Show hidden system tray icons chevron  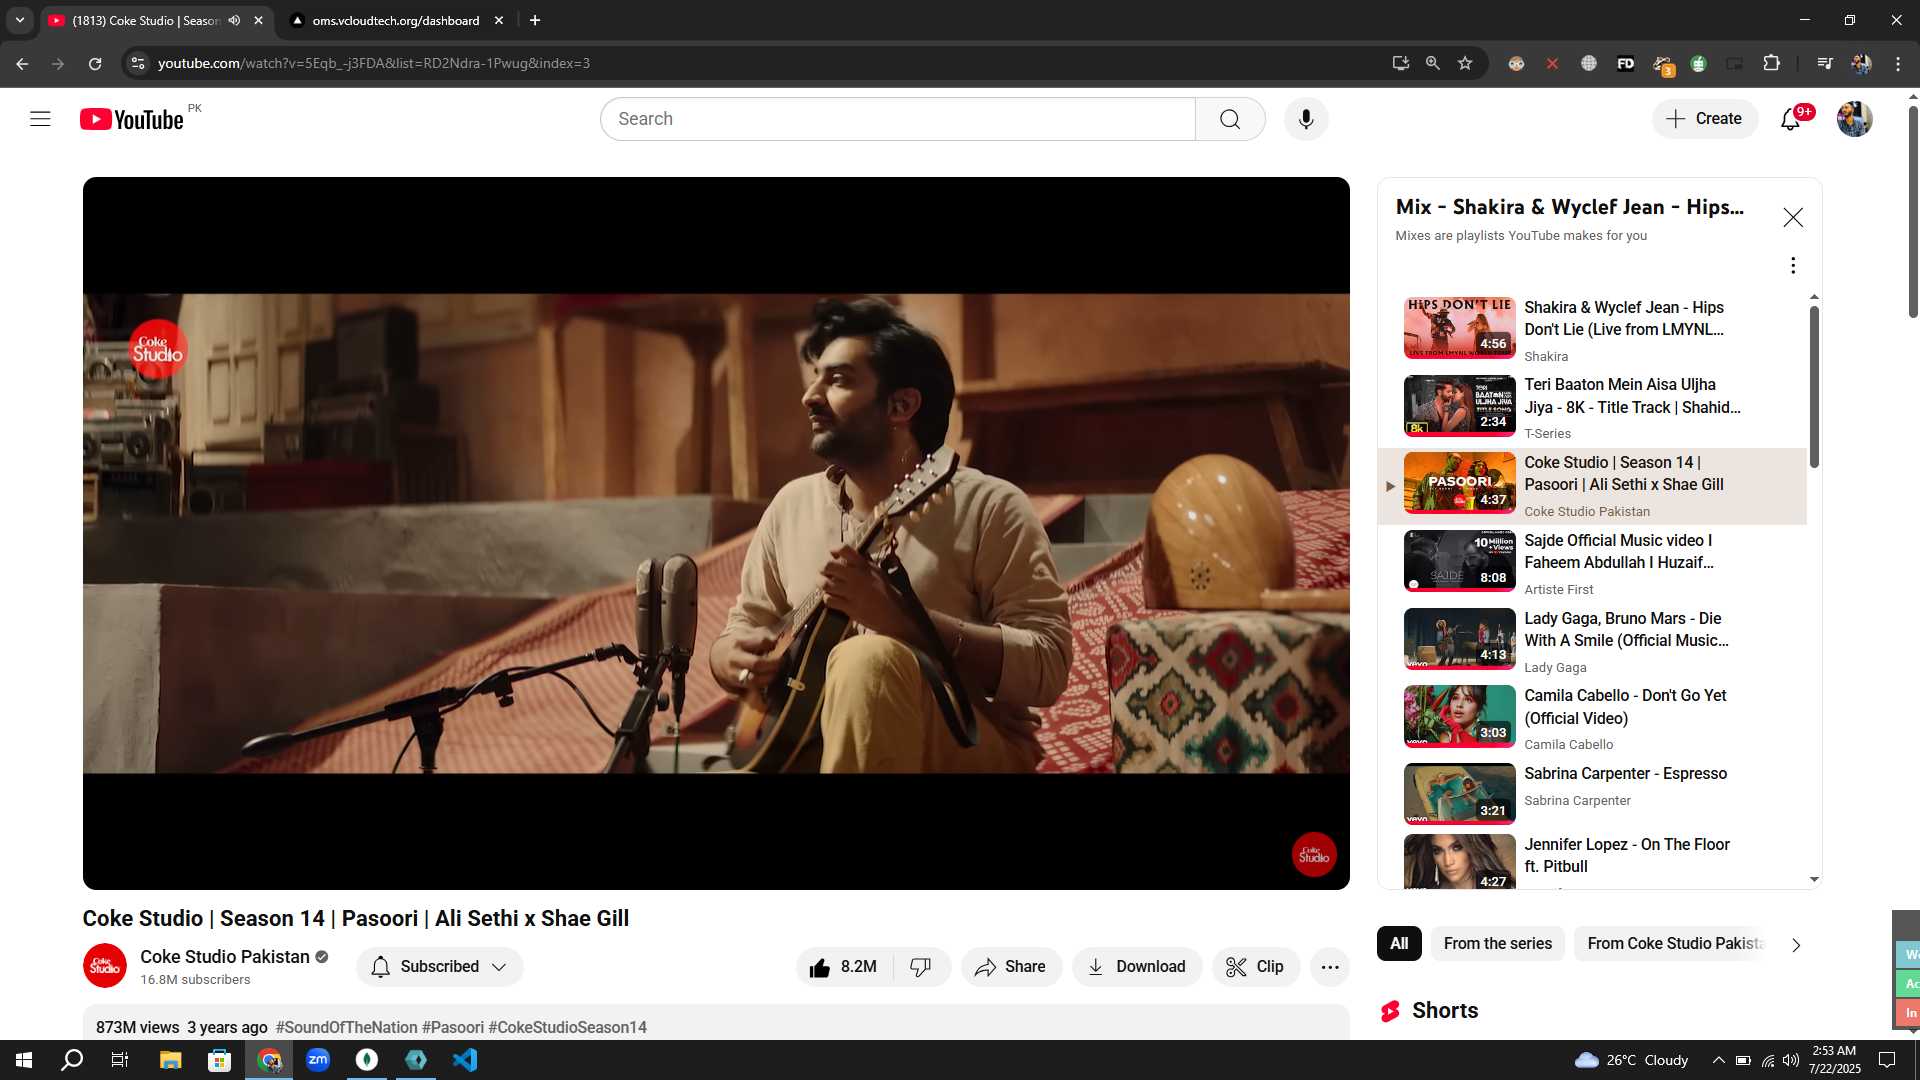tap(1718, 1060)
